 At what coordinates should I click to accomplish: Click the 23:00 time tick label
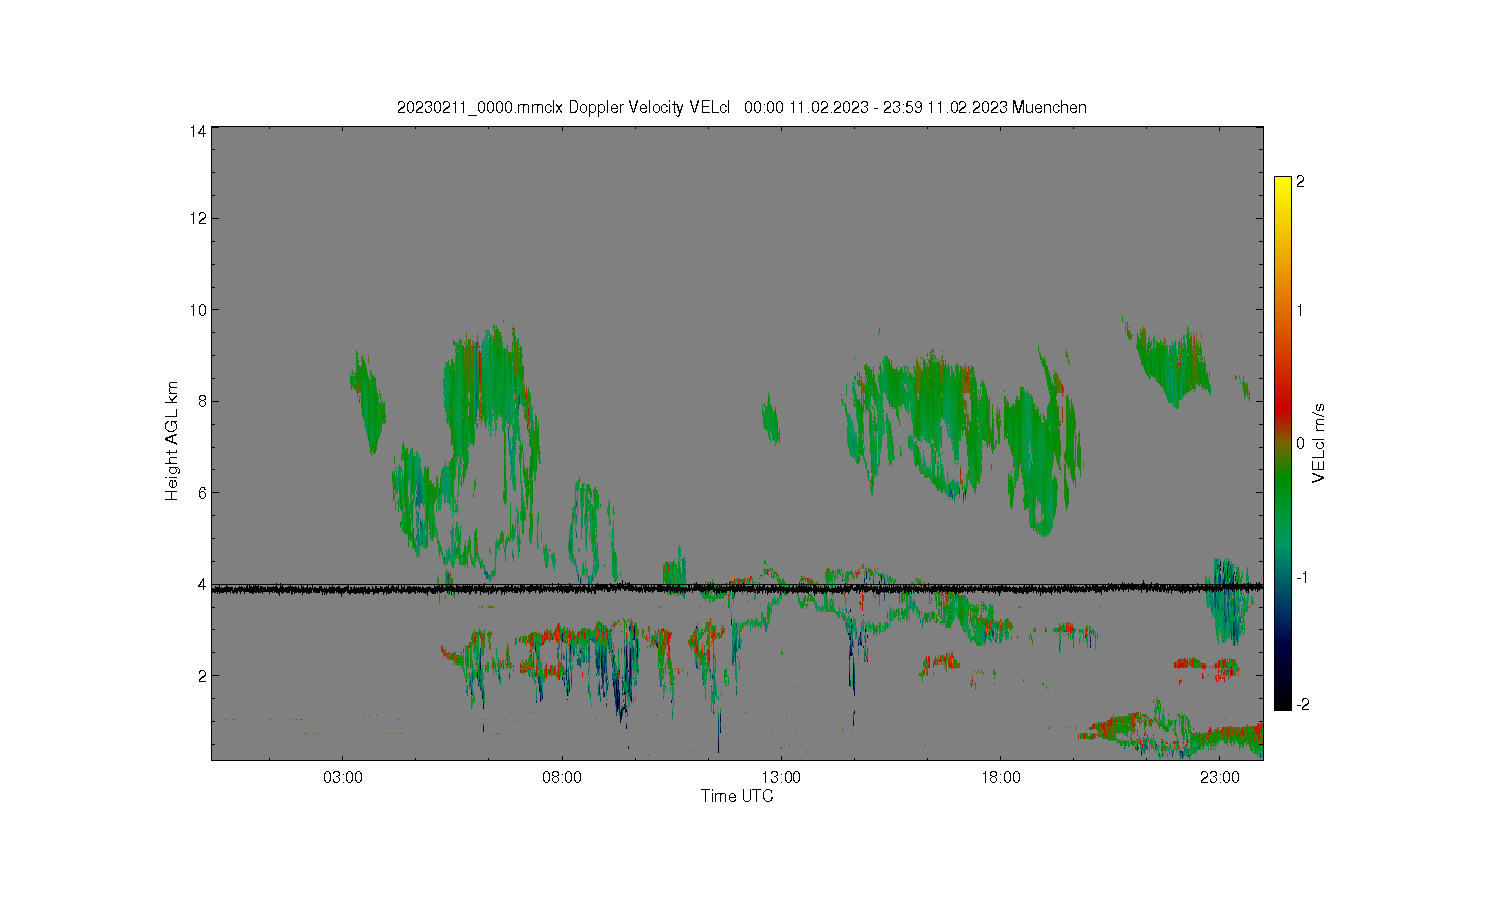coord(1220,777)
